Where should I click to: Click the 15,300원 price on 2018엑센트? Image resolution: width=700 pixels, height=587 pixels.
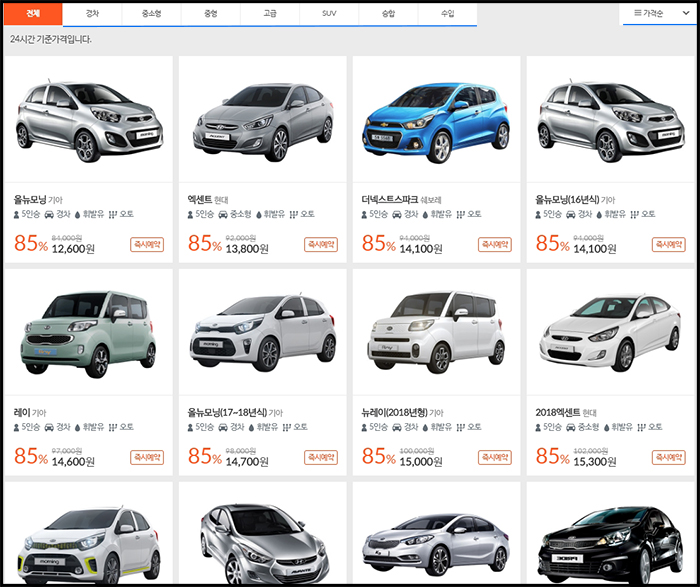pos(595,462)
